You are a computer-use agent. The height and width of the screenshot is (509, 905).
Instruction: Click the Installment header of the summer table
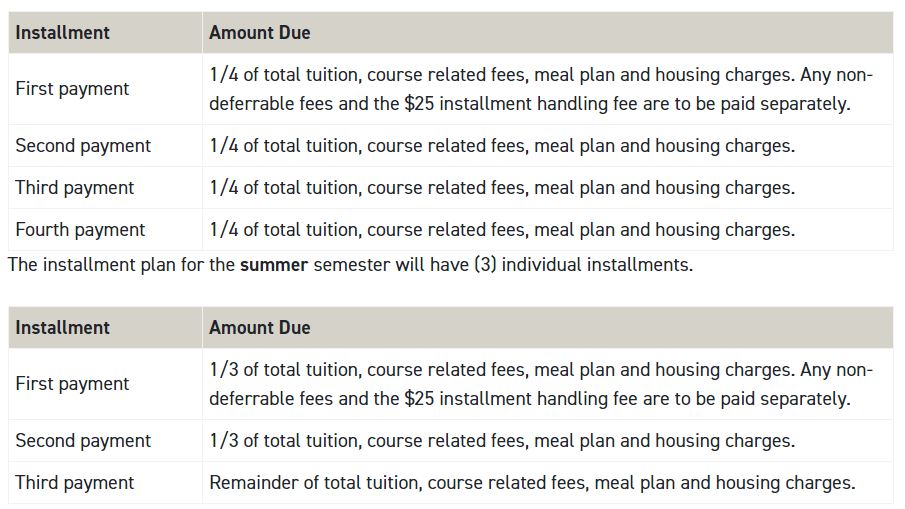pos(62,328)
